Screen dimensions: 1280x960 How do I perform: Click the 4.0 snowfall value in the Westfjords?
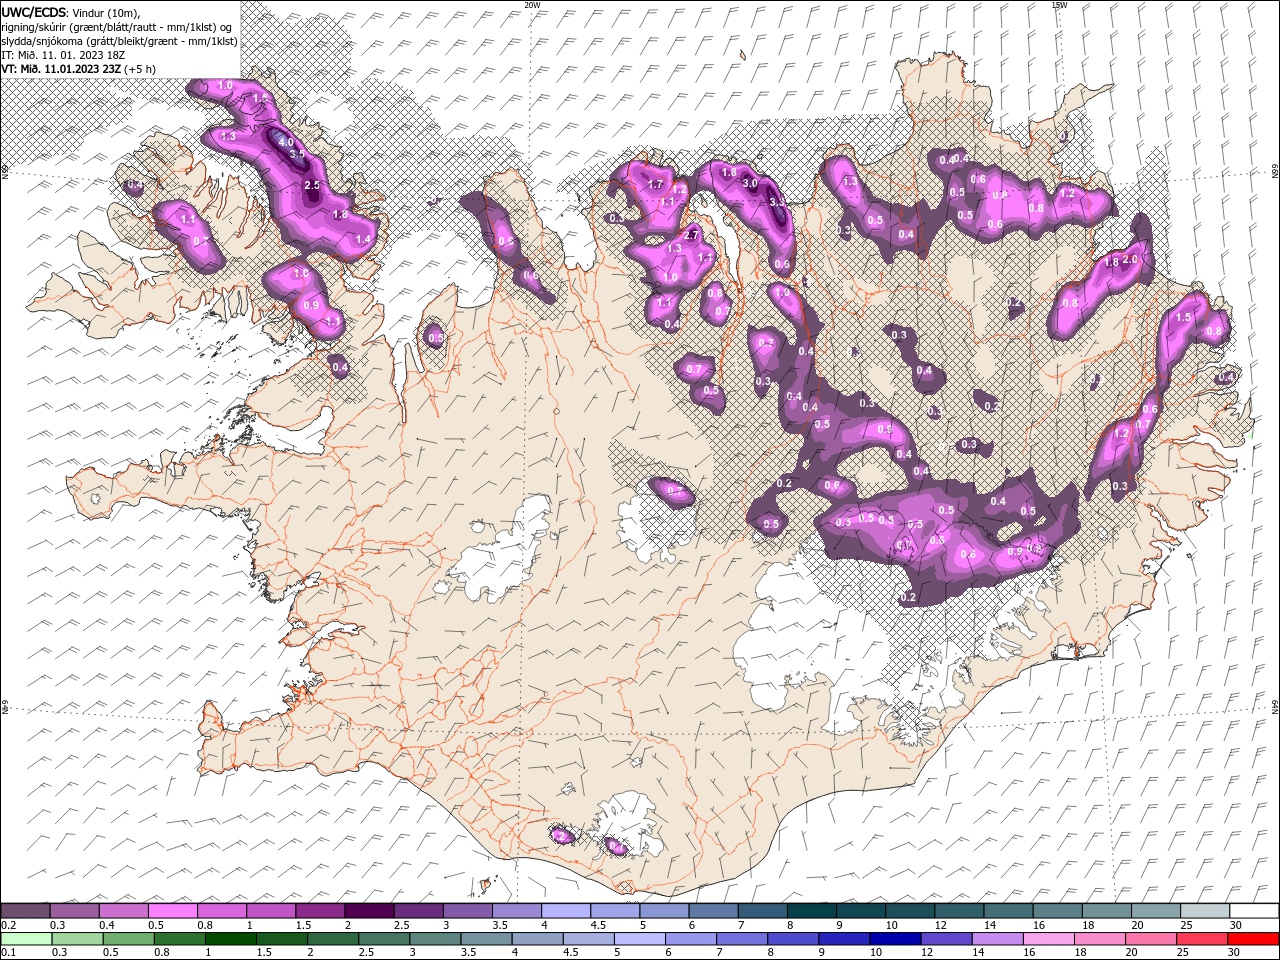pyautogui.click(x=286, y=143)
